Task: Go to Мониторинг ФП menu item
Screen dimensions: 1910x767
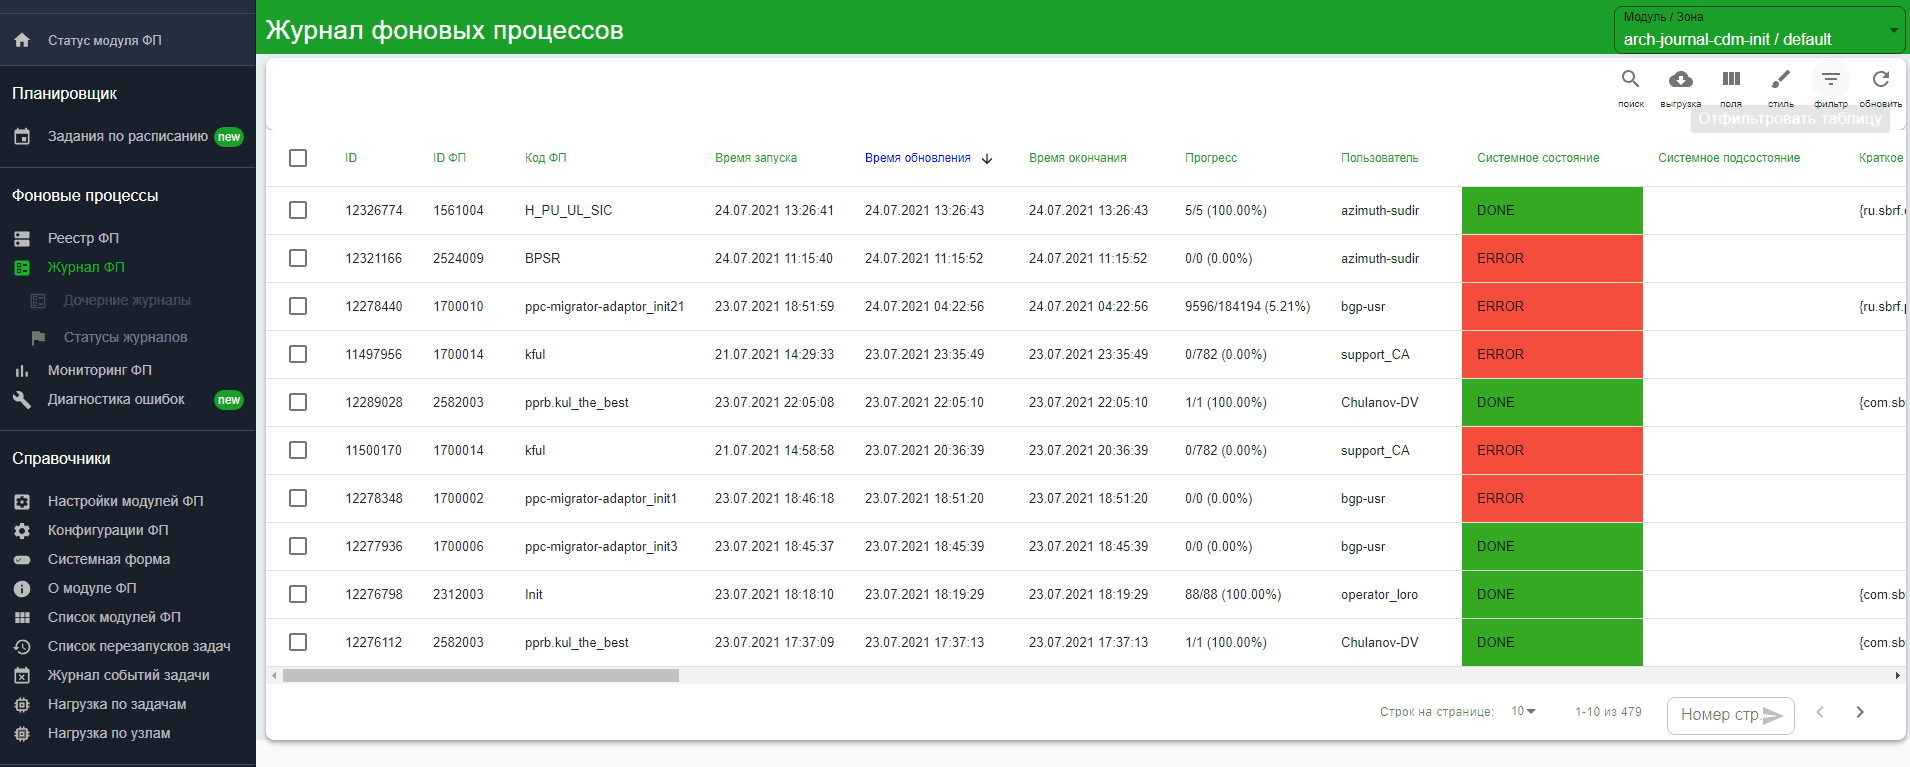Action: click(99, 370)
